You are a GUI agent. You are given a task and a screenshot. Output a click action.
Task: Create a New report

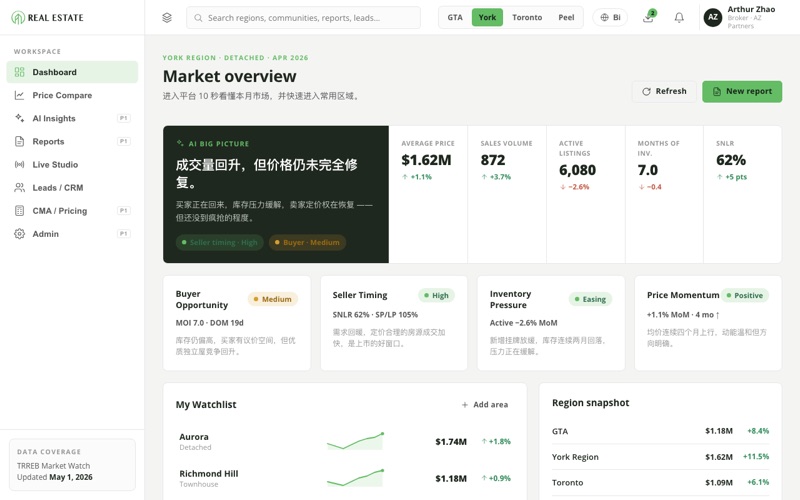coord(742,91)
